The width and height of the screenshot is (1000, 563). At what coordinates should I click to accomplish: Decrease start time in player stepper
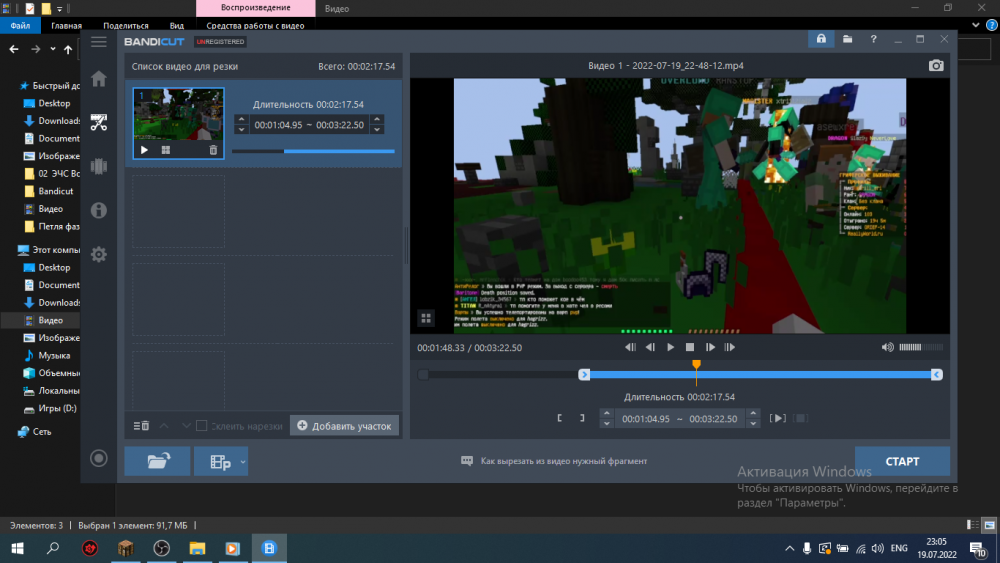click(x=607, y=423)
